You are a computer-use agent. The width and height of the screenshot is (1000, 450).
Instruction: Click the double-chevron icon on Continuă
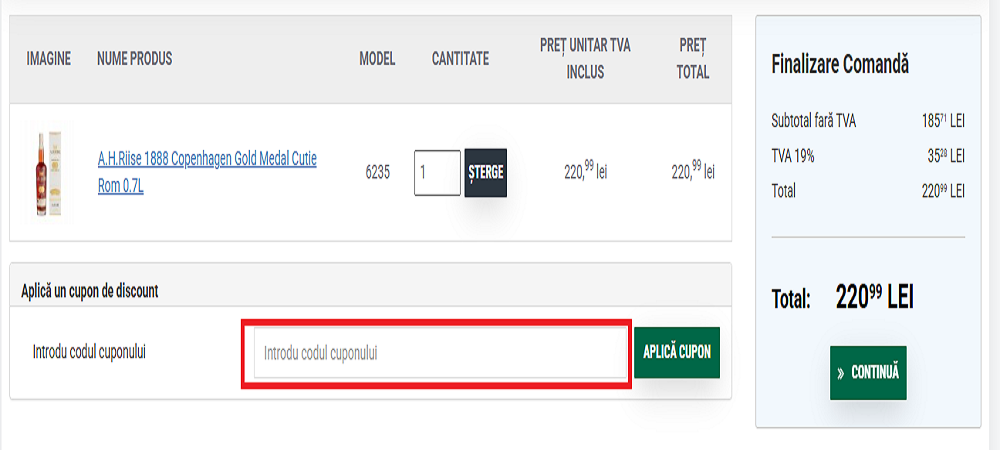click(840, 373)
